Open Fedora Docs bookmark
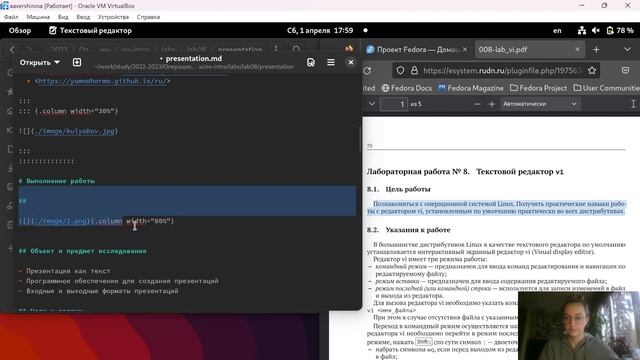 pyautogui.click(x=407, y=88)
